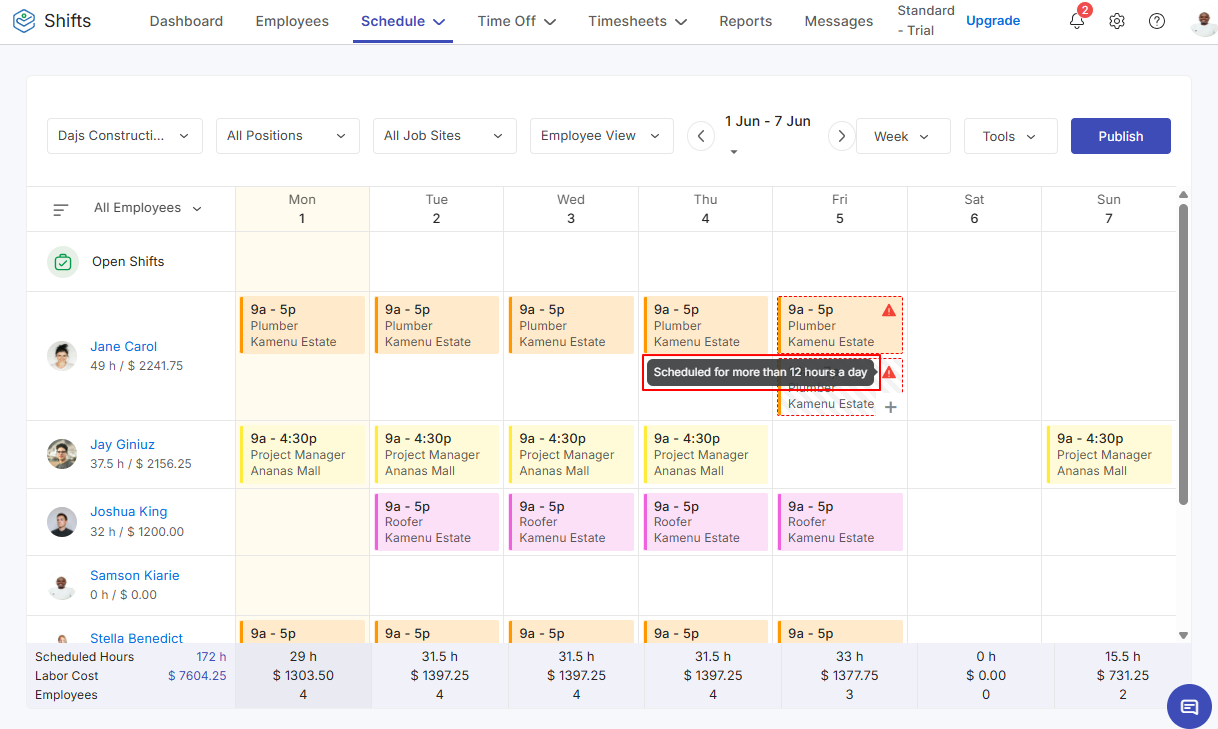Click the Sat 6 column header

click(x=974, y=209)
